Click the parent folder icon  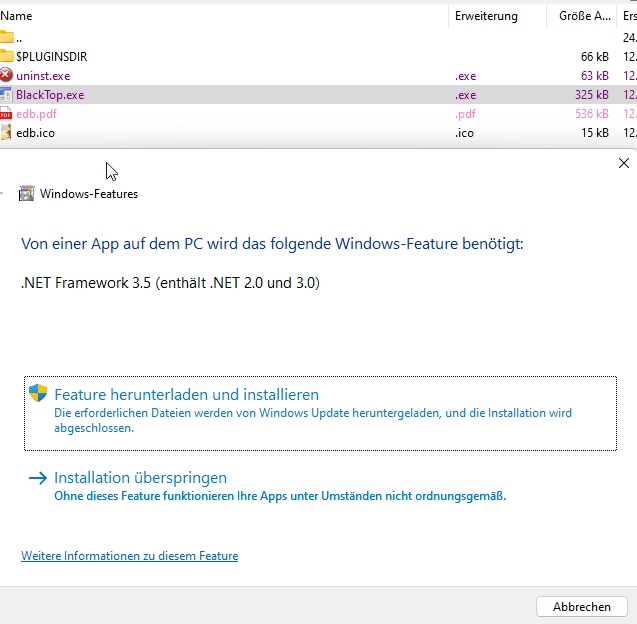(6, 37)
